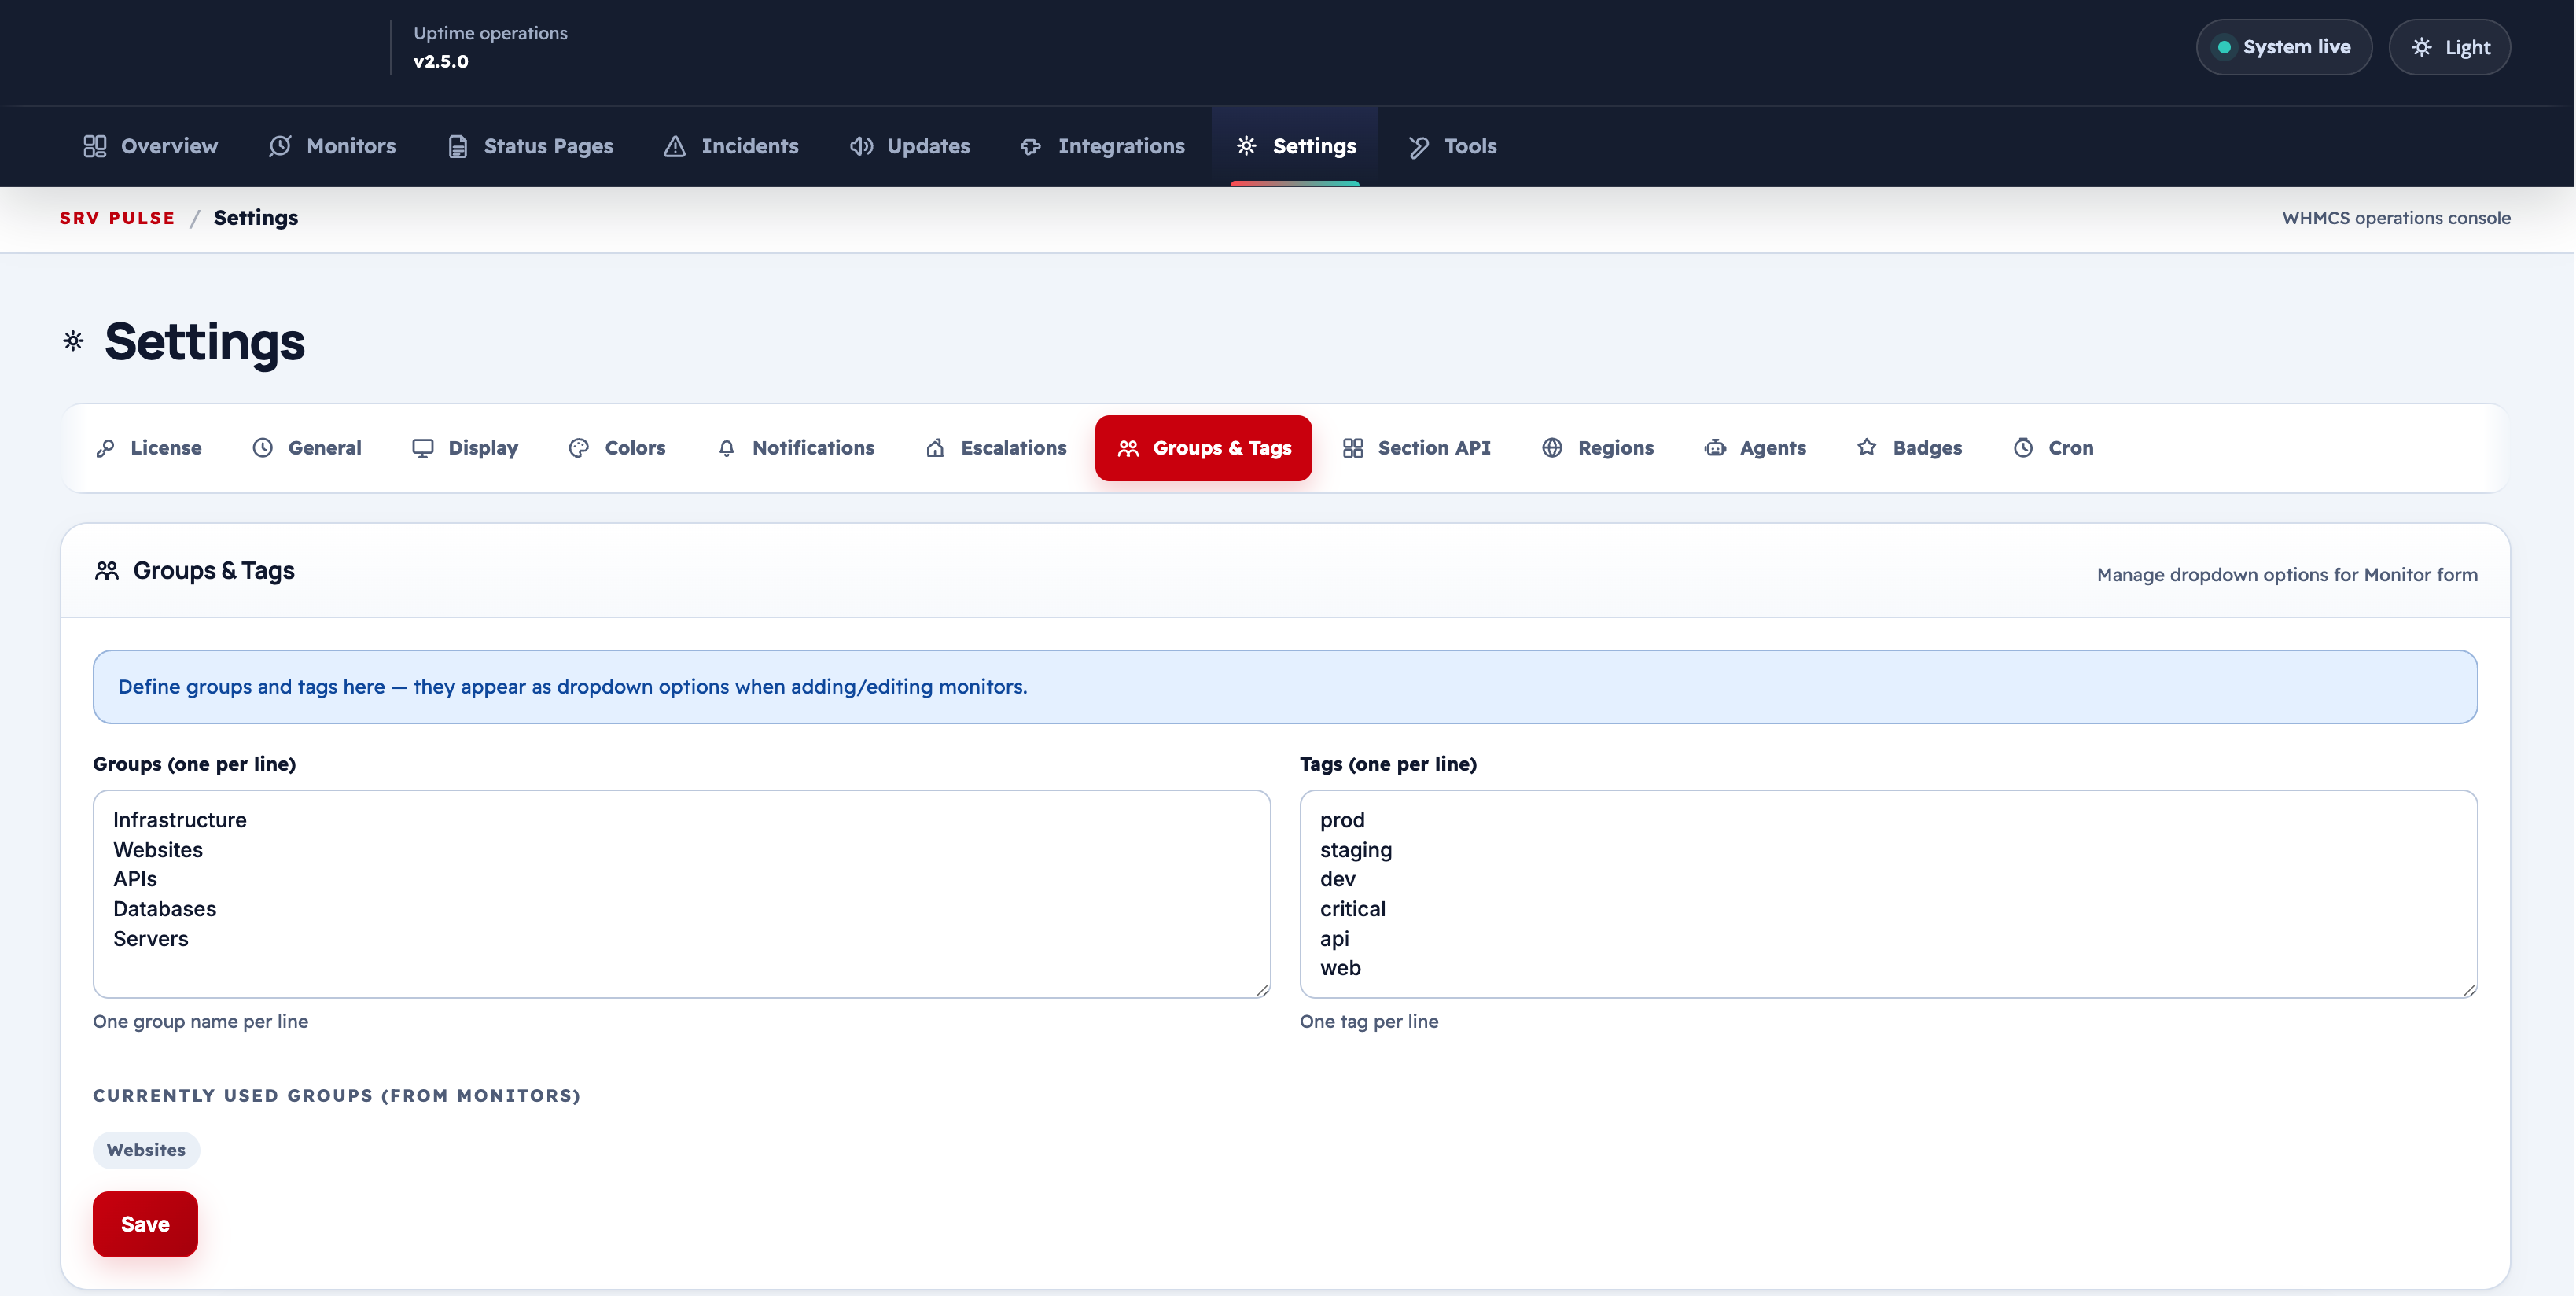Click the General clock icon
Screen dimensions: 2576x1296
(x=262, y=448)
